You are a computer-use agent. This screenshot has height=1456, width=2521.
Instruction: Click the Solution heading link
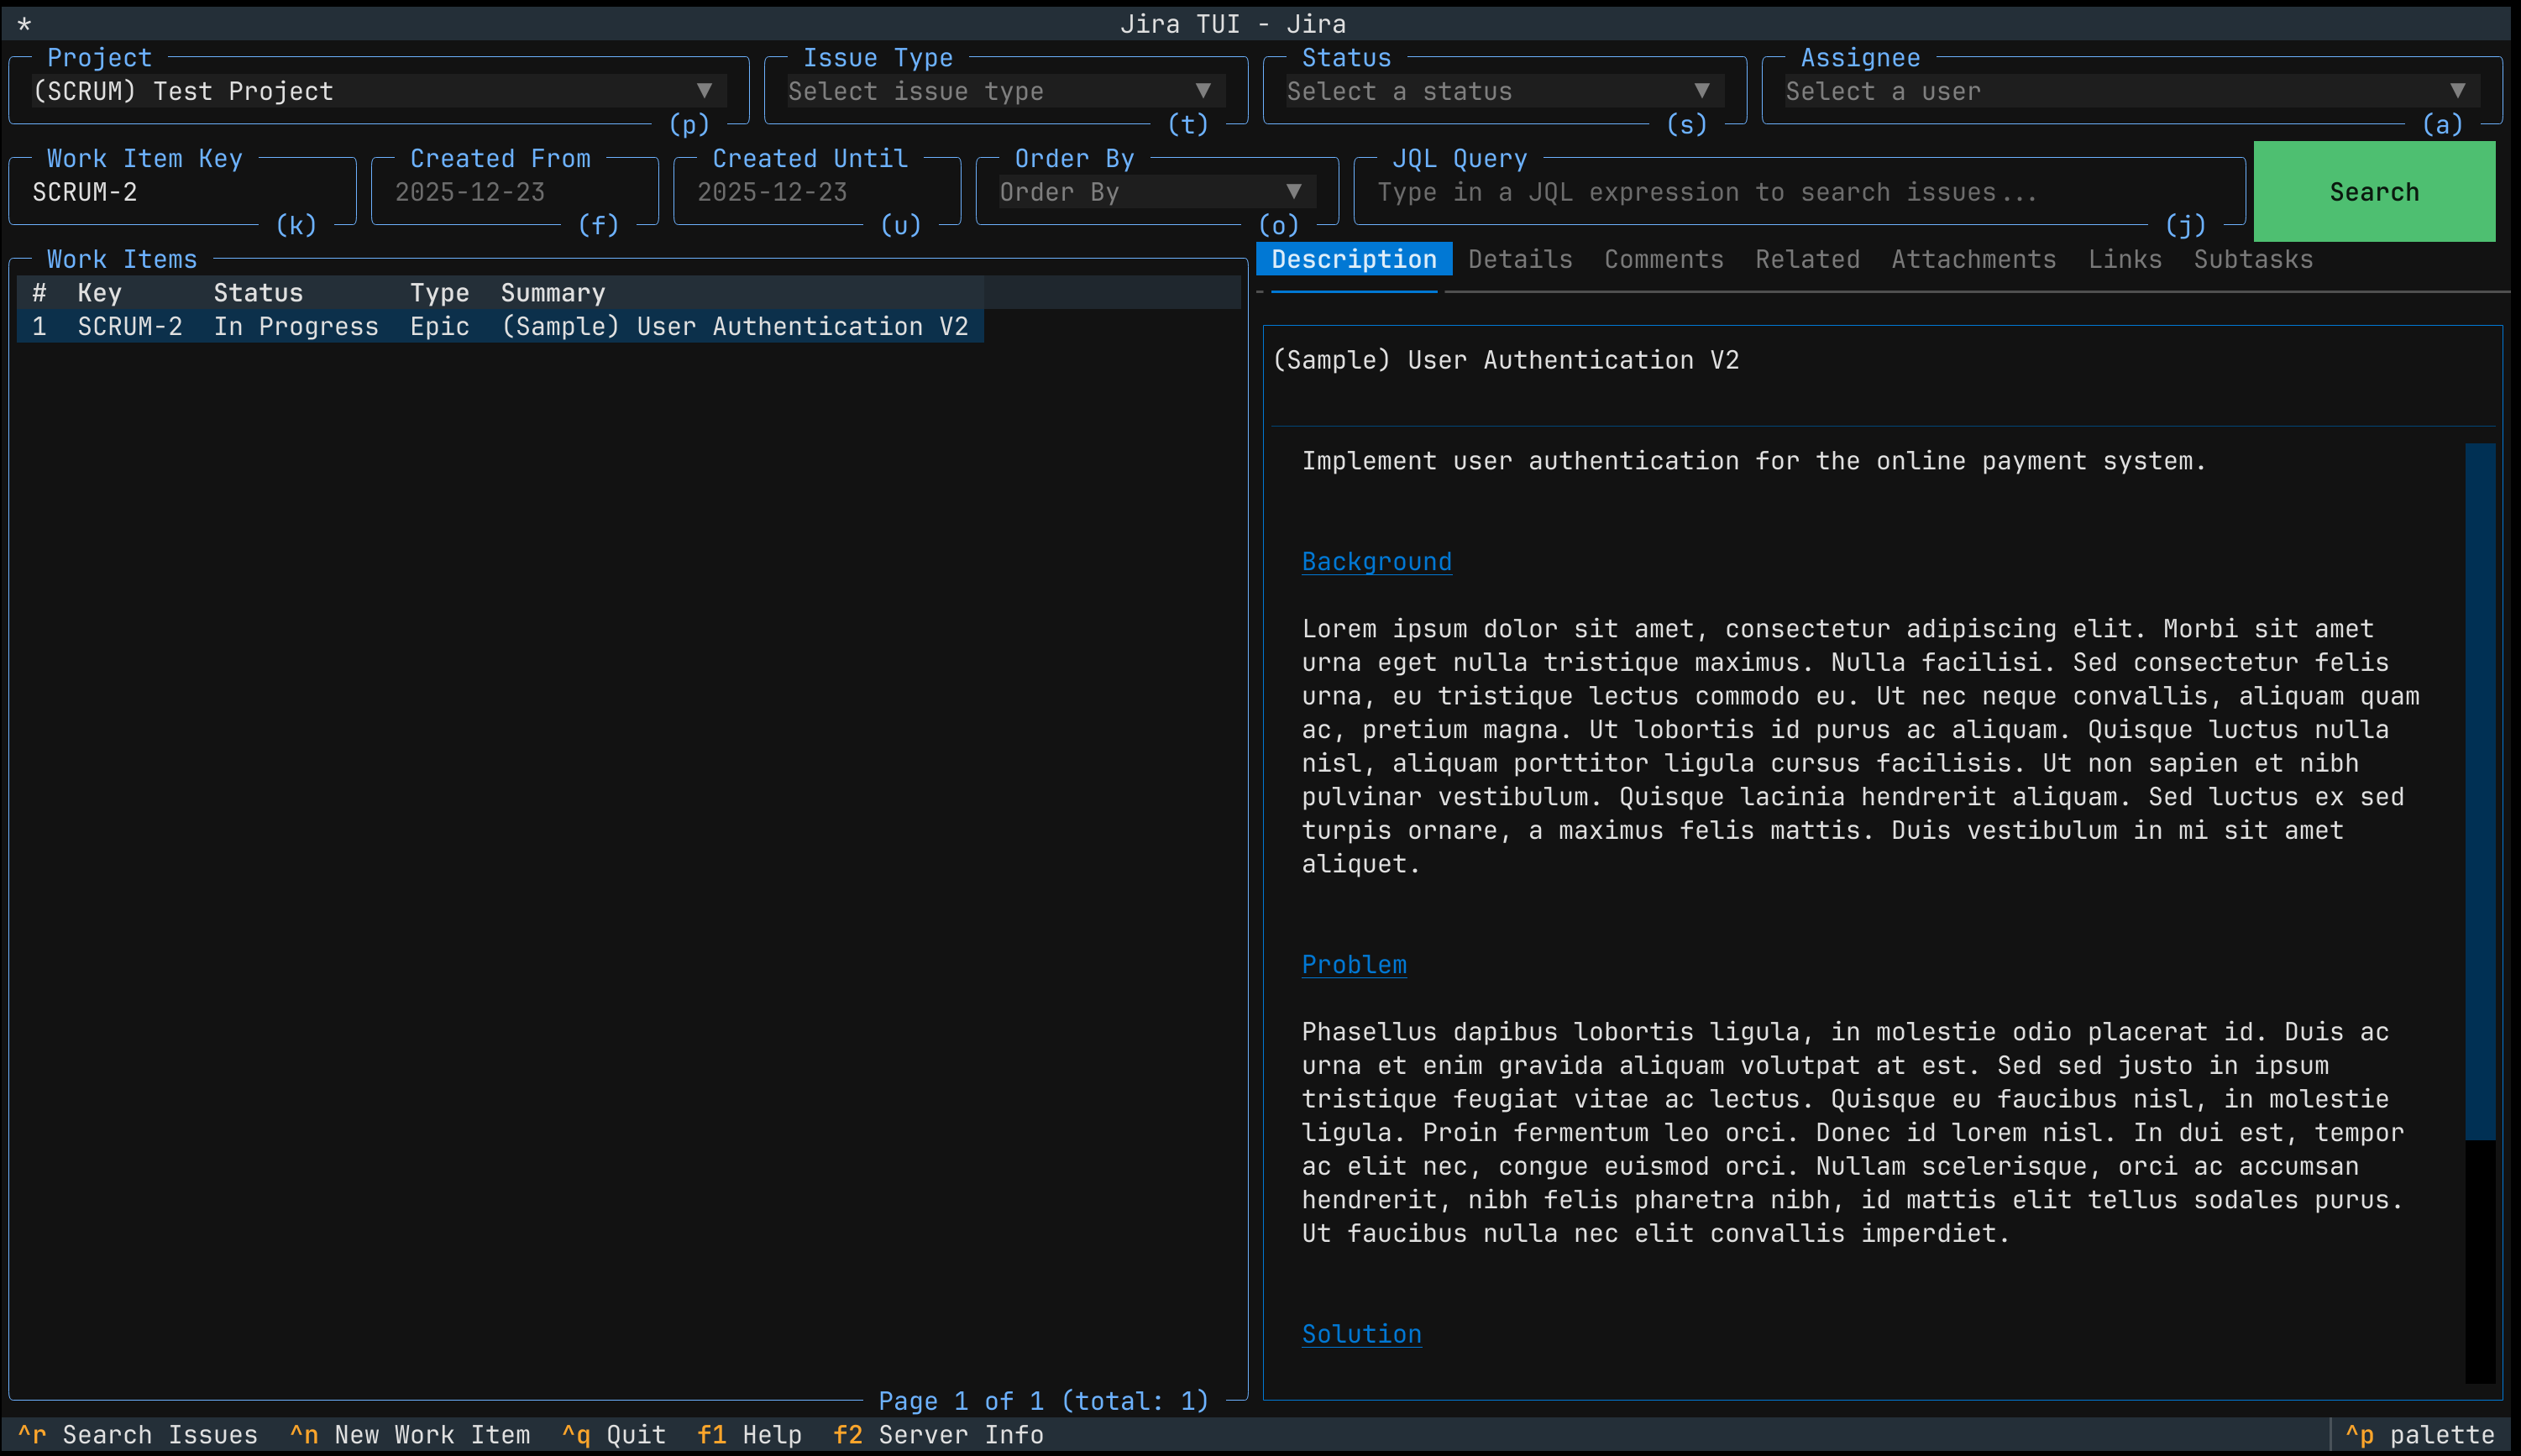pos(1361,1334)
